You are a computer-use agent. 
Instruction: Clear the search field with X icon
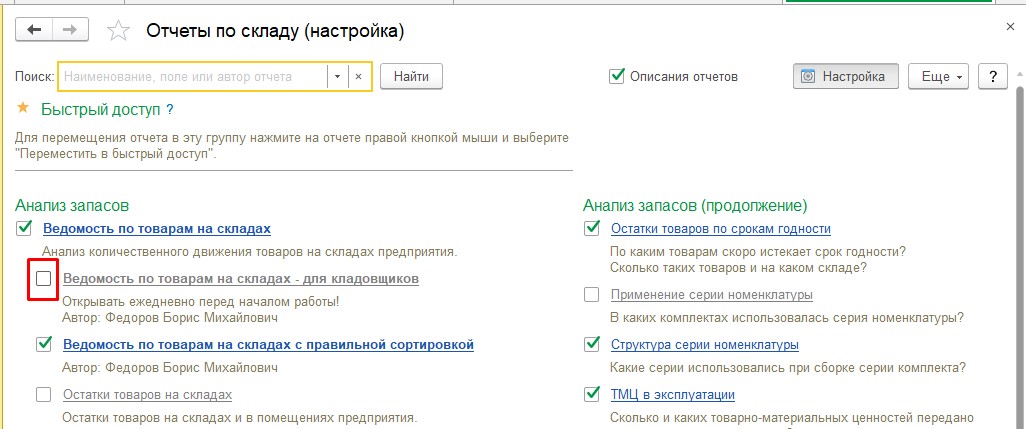point(359,76)
